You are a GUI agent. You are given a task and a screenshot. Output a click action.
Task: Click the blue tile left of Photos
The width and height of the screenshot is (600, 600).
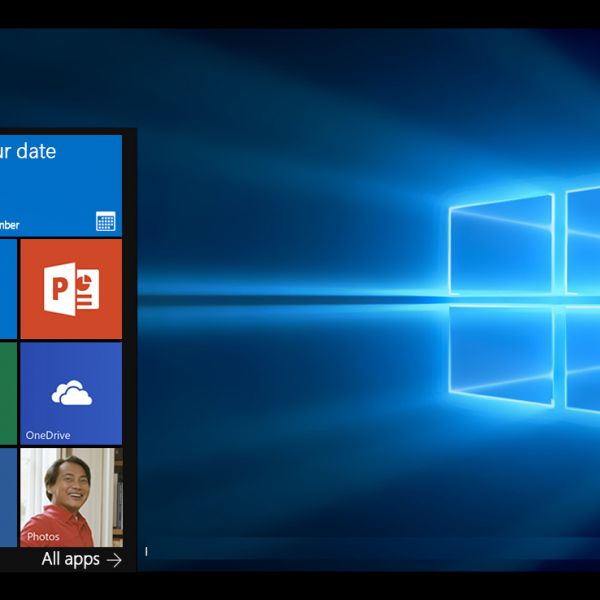click(x=8, y=497)
